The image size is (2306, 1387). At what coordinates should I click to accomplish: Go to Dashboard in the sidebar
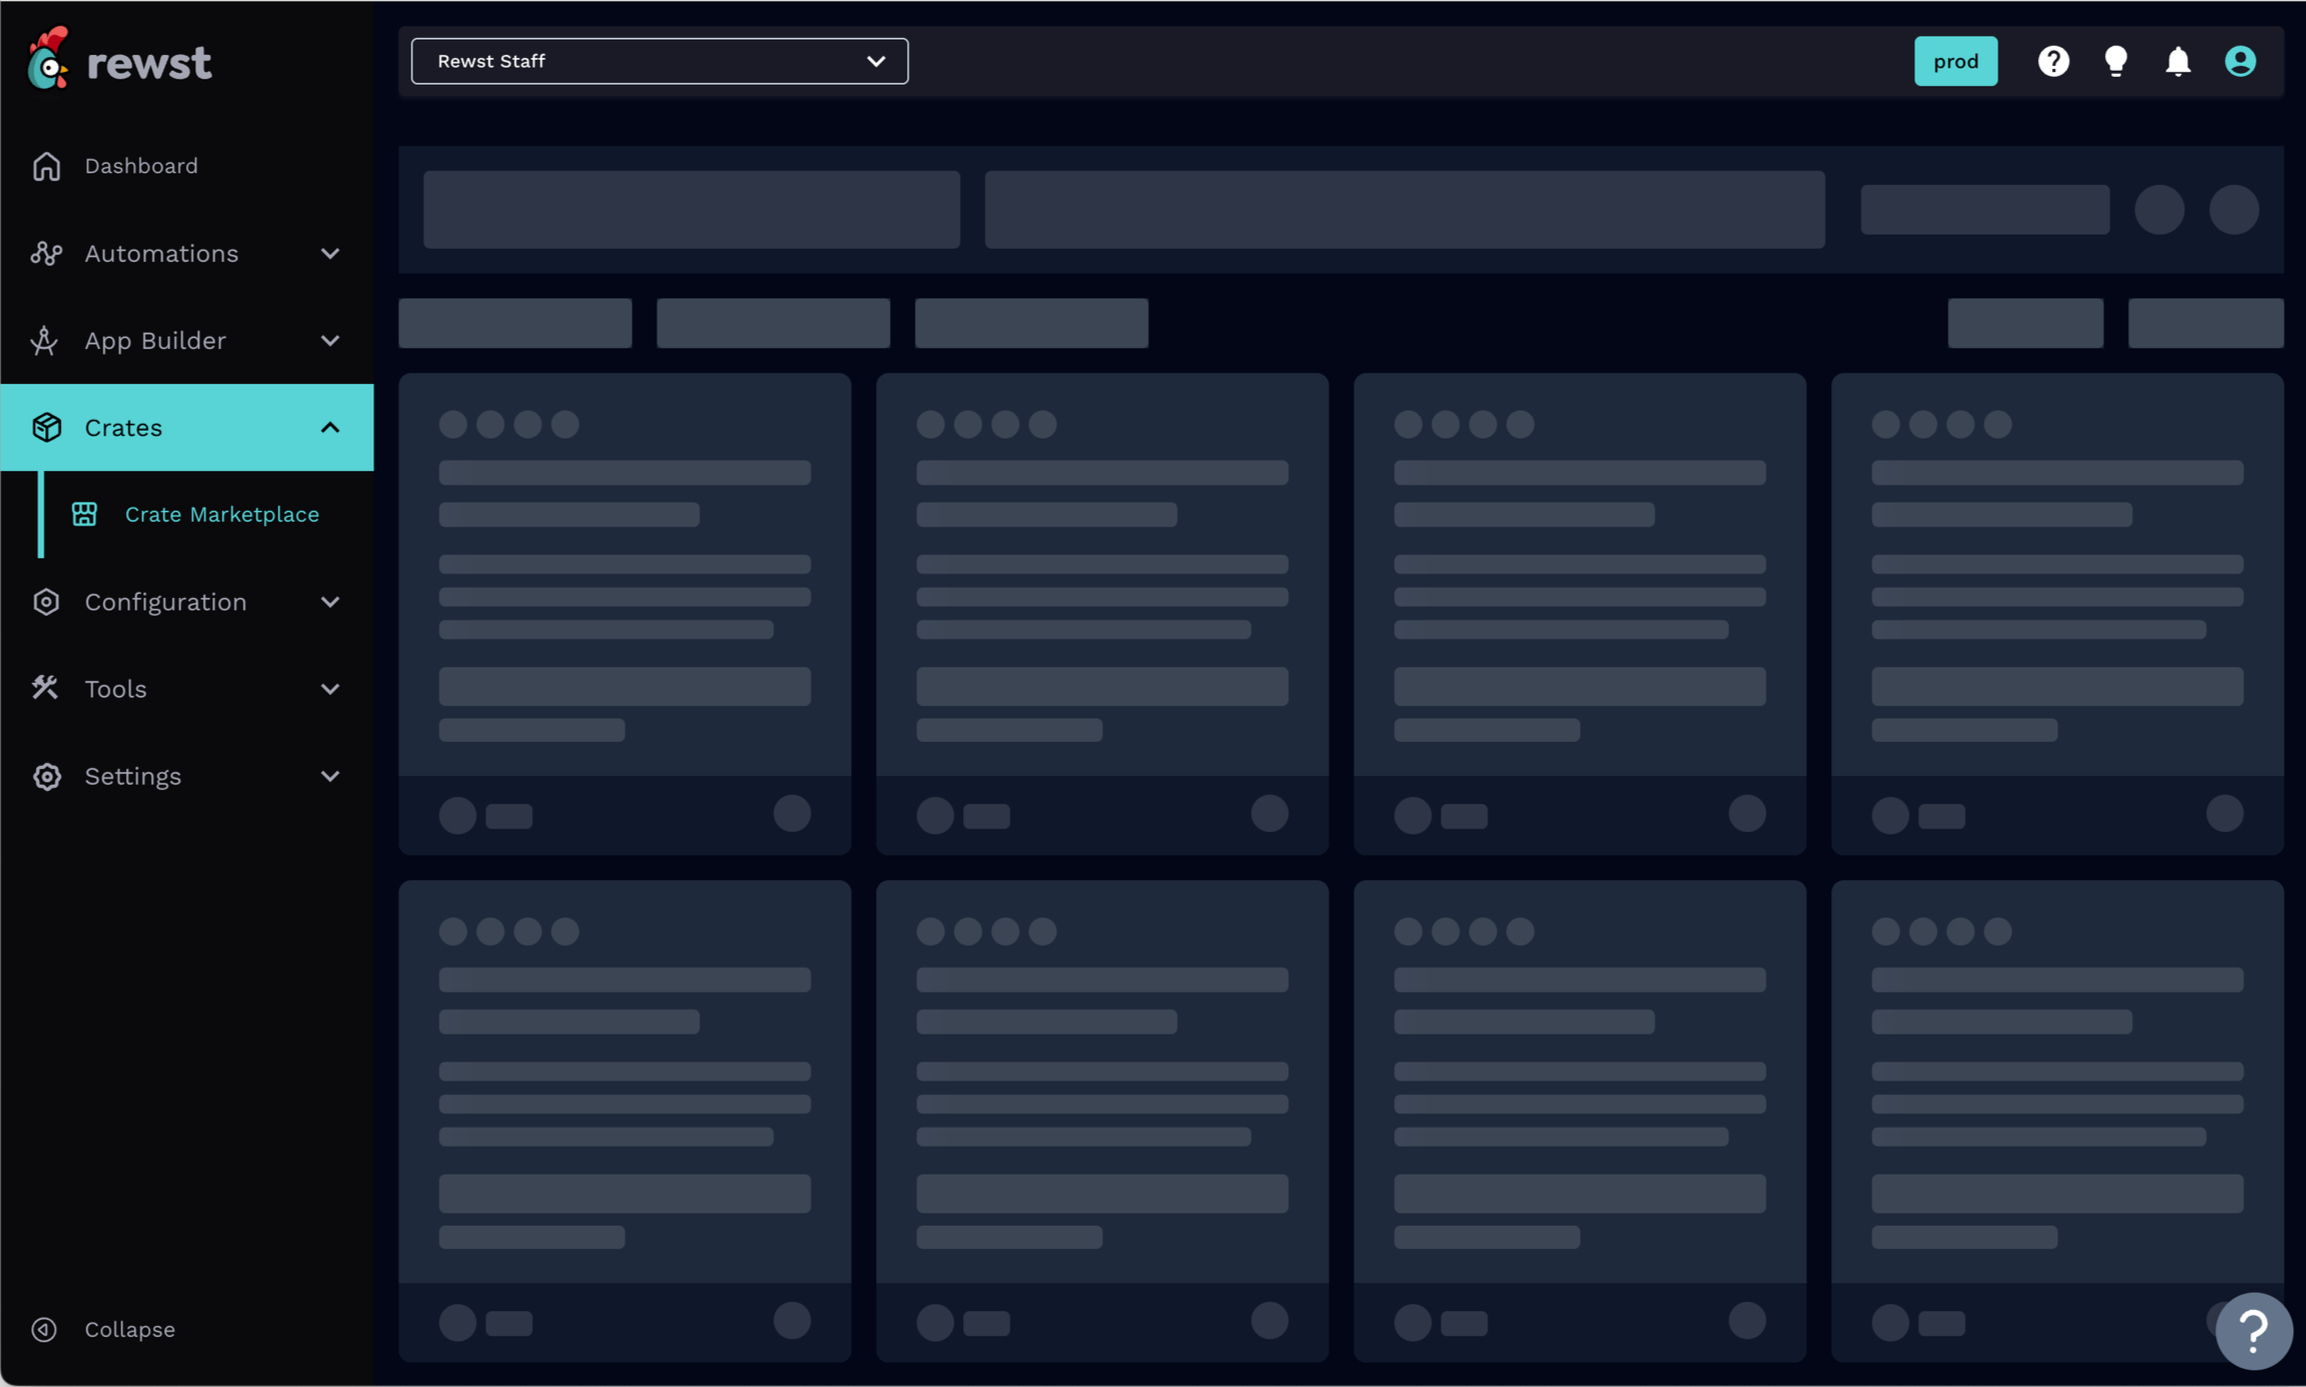point(141,166)
